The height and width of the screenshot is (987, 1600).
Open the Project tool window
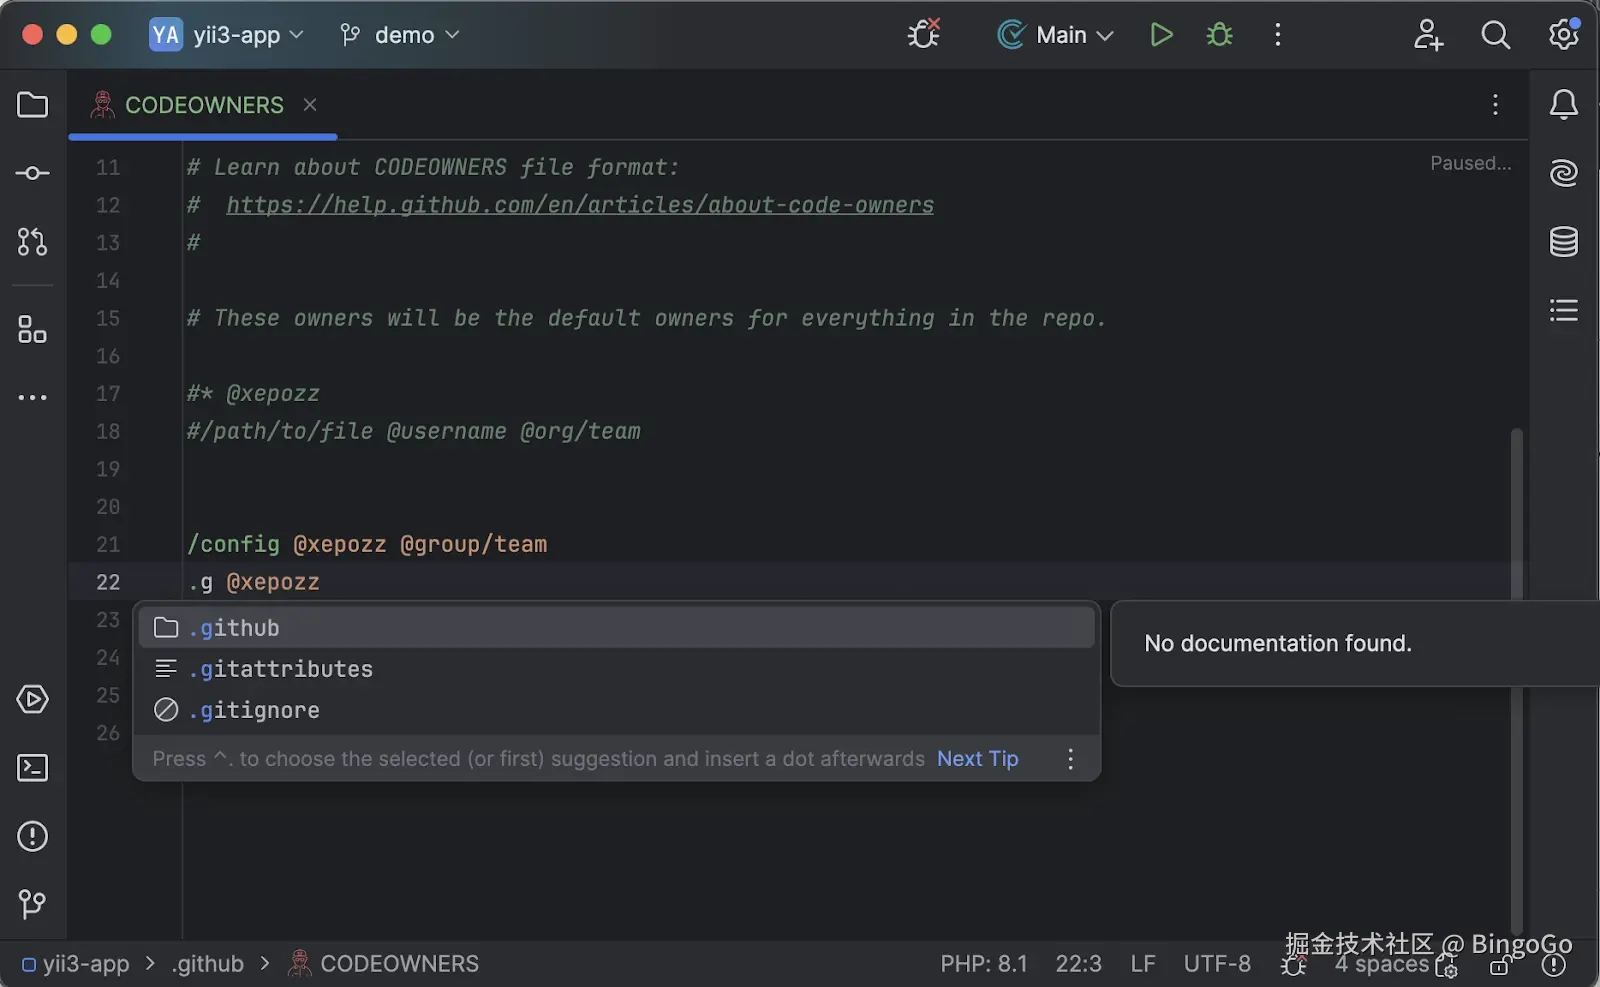[x=32, y=105]
